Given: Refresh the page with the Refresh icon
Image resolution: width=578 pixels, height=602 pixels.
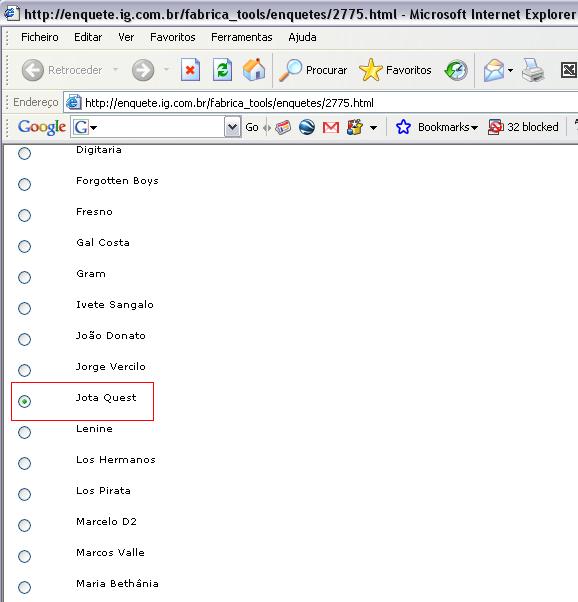Looking at the screenshot, I should [222, 70].
